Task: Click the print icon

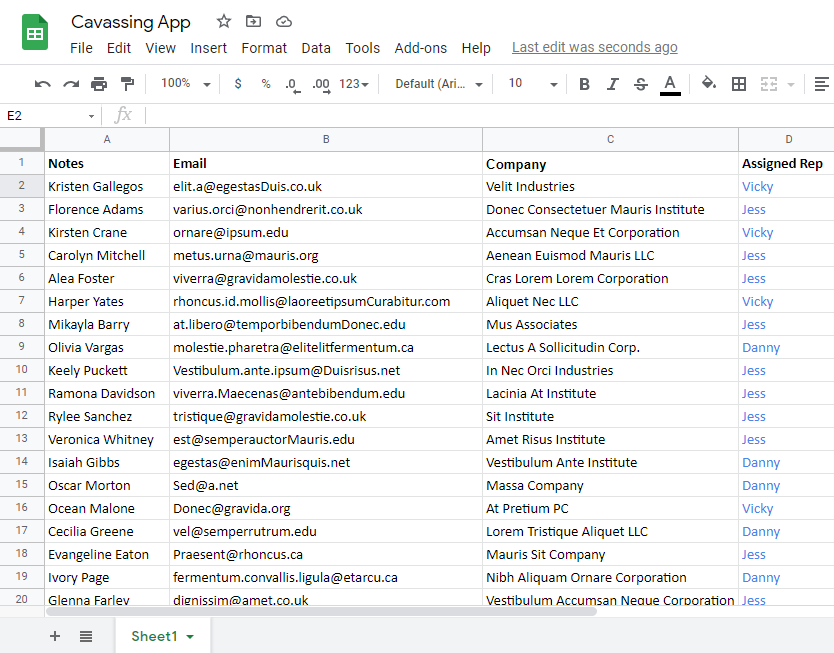Action: point(99,84)
